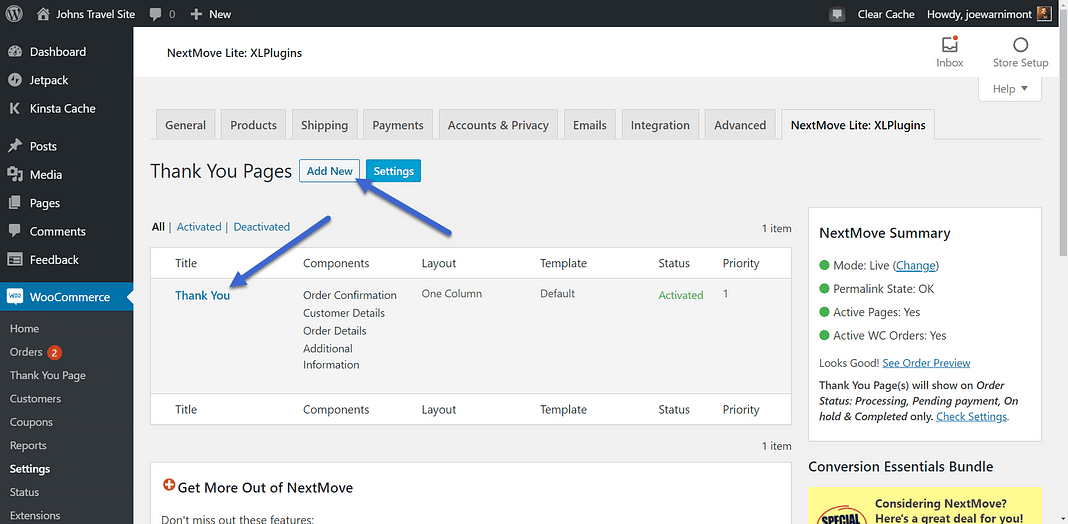This screenshot has height=524, width=1068.
Task: Switch to the Products tab
Action: tap(253, 125)
